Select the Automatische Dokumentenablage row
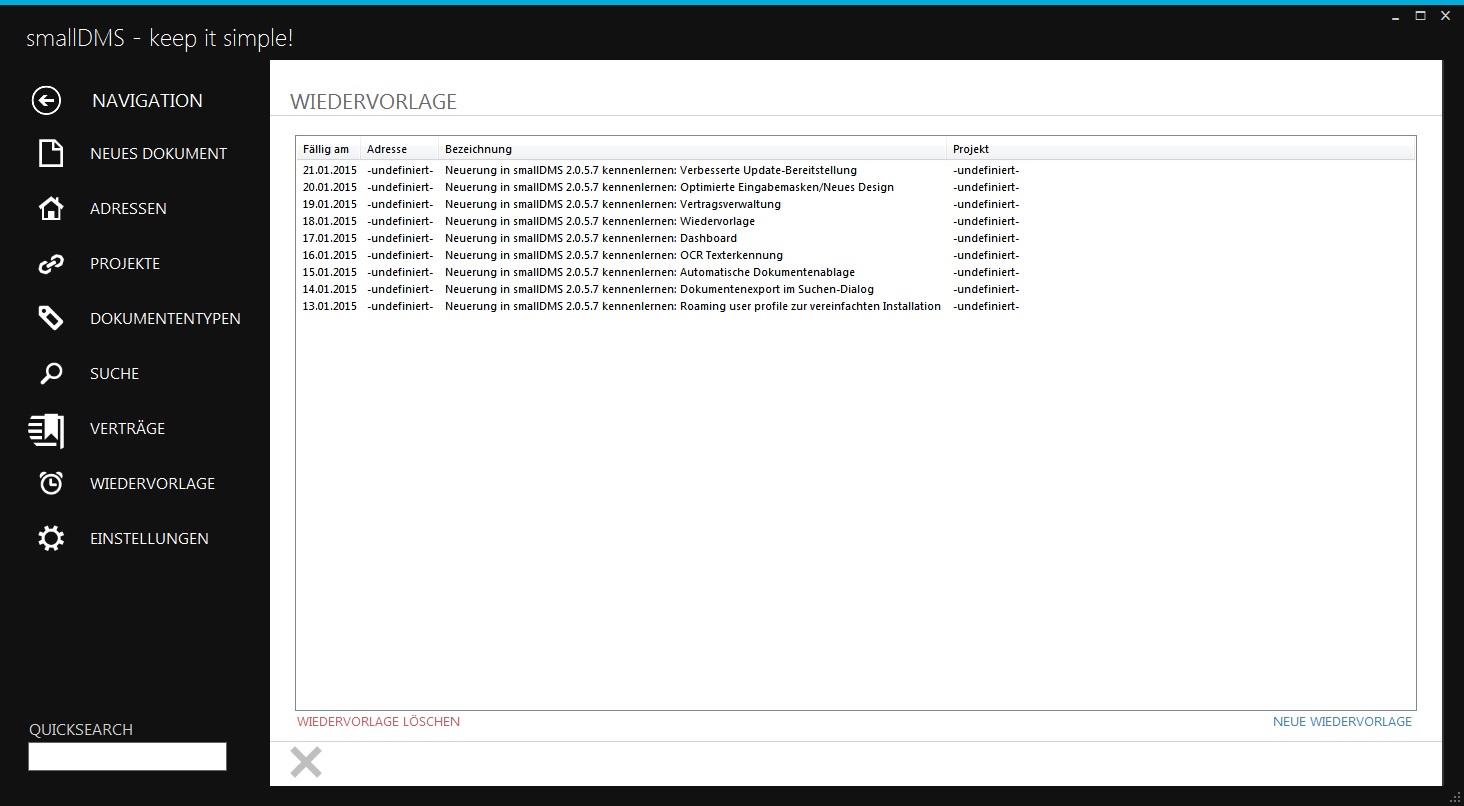 point(856,273)
